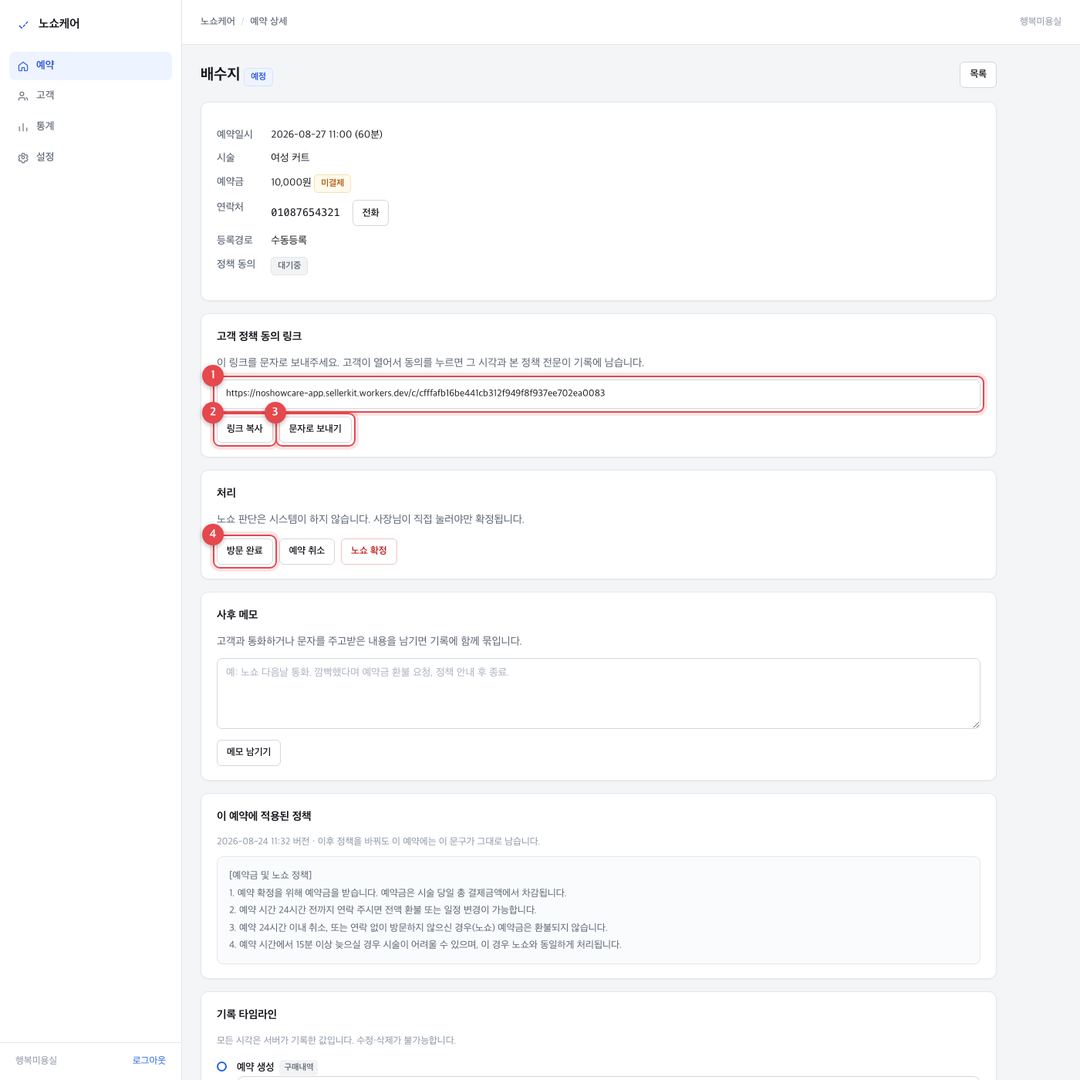Click the 전화 call button
The width and height of the screenshot is (1080, 1080).
point(371,213)
